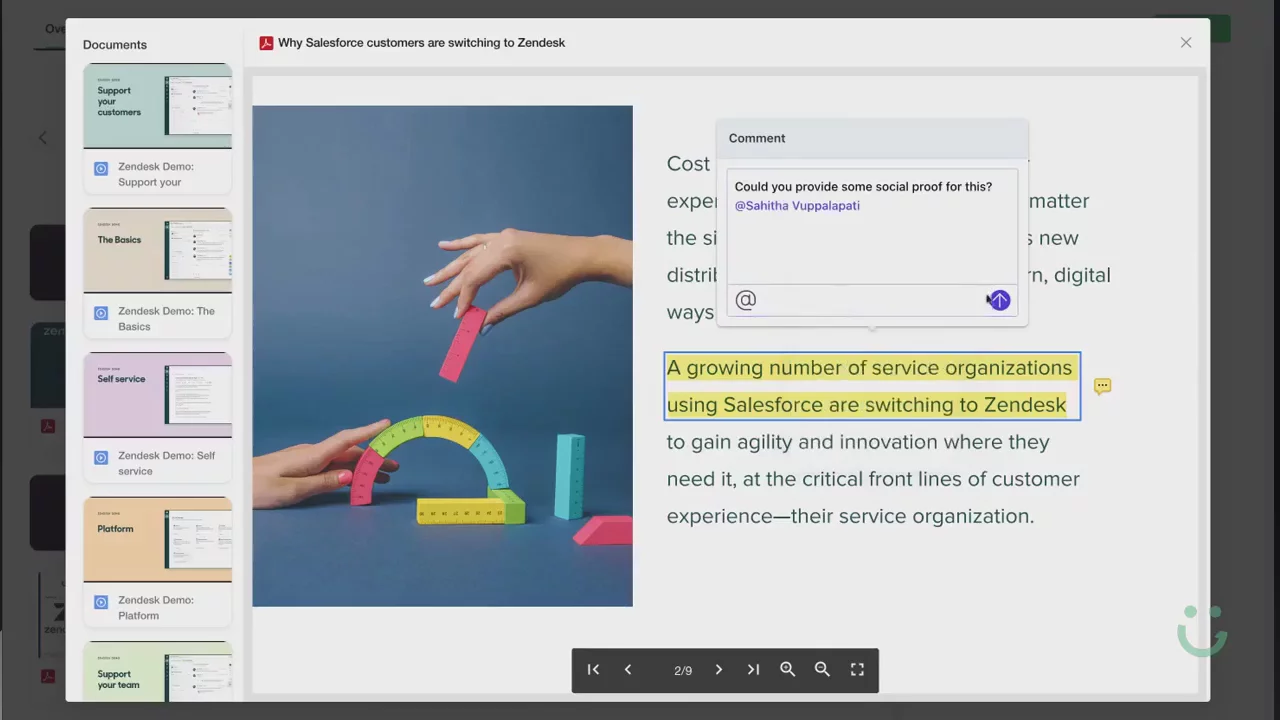Zoom in on the document

click(x=788, y=670)
